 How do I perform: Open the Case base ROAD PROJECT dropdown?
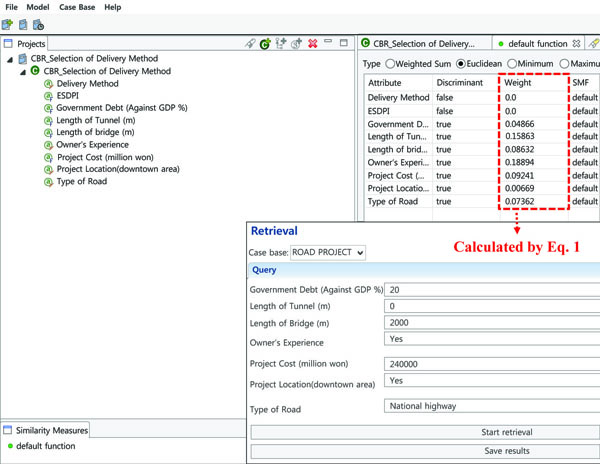pyautogui.click(x=328, y=252)
